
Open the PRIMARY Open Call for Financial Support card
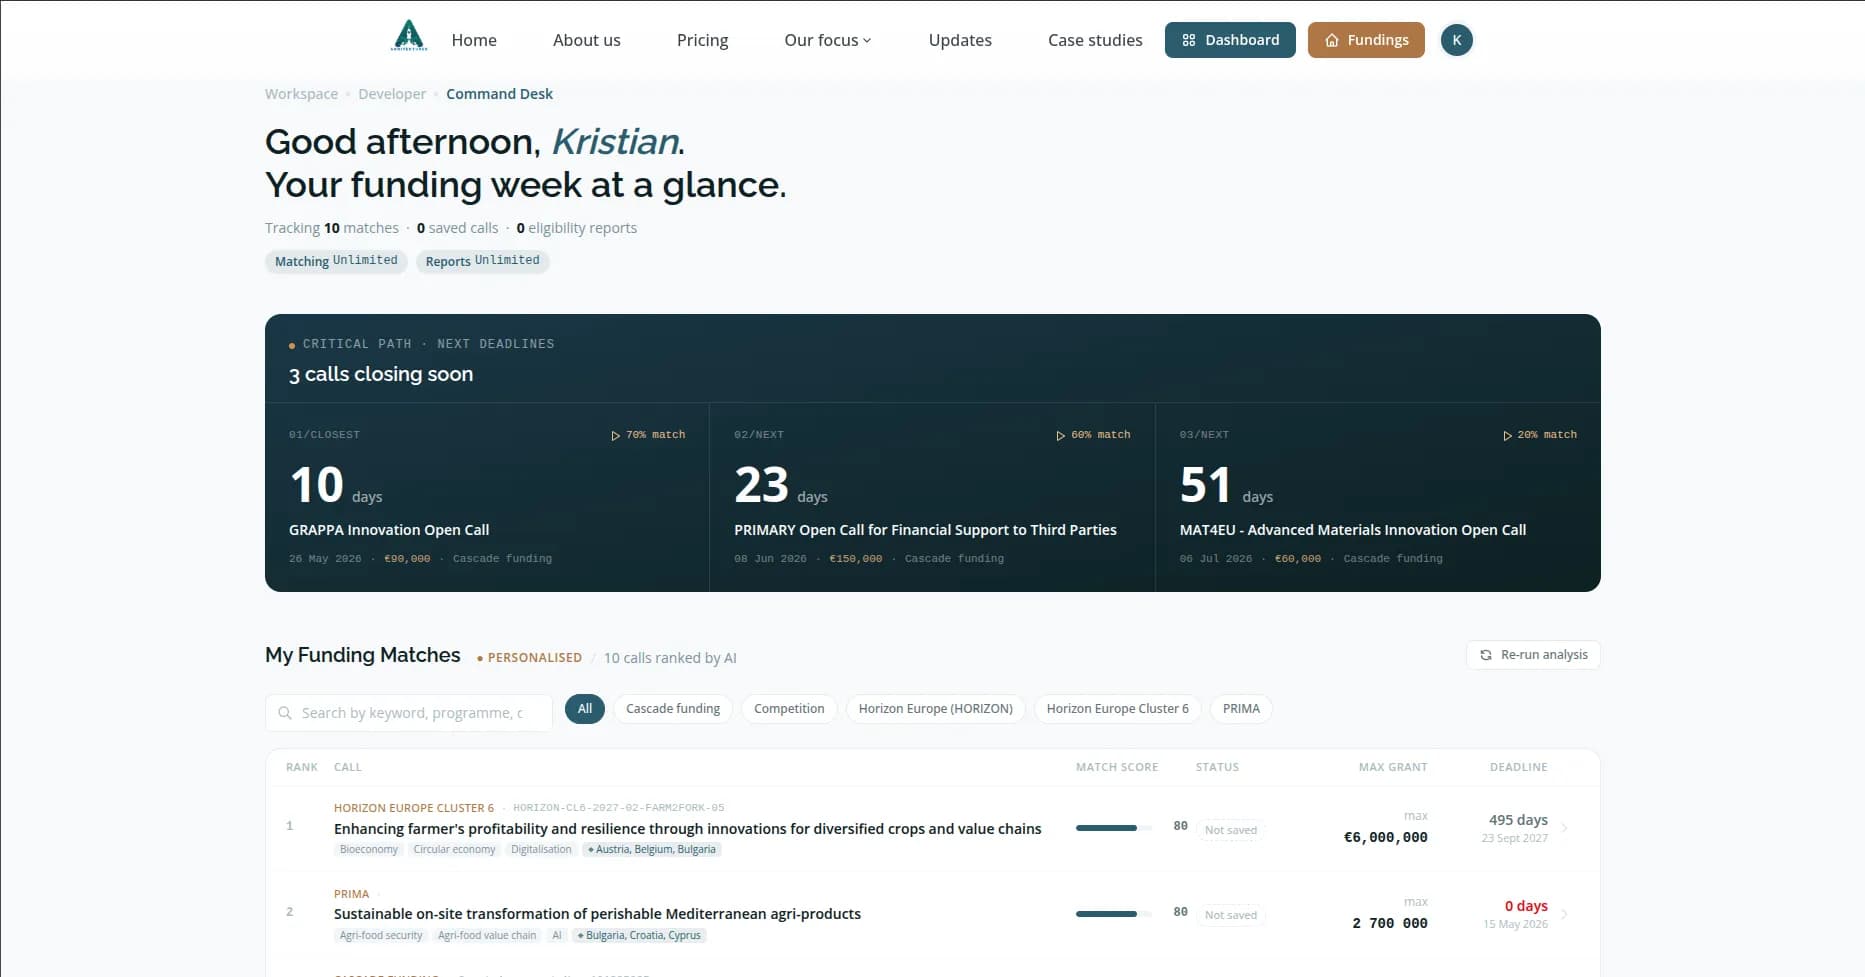(932, 497)
